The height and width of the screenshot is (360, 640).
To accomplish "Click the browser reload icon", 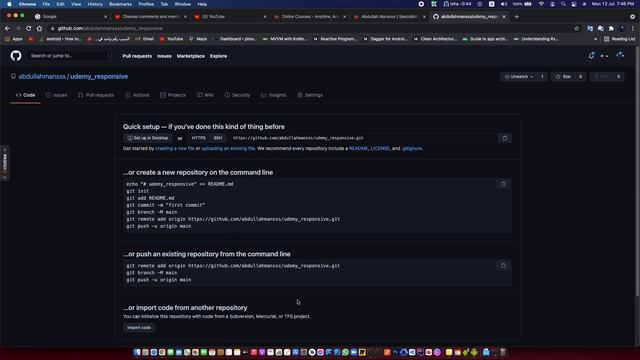I will [29, 28].
